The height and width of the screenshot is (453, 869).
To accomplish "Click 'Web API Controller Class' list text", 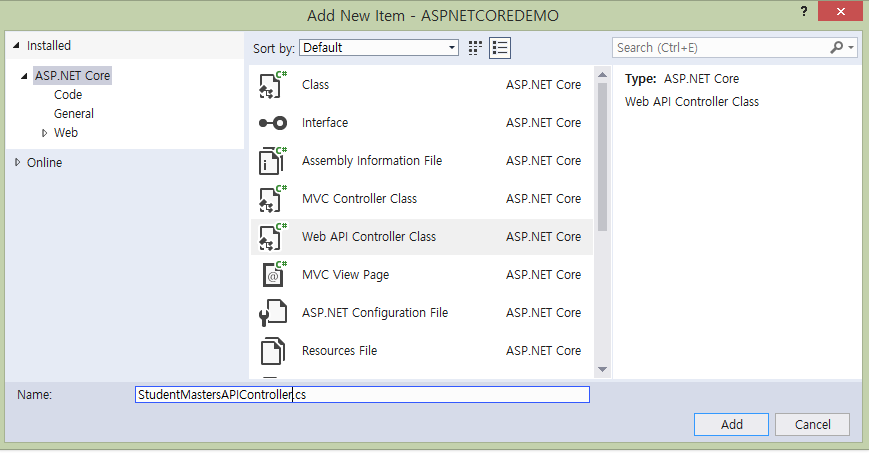I will [369, 237].
